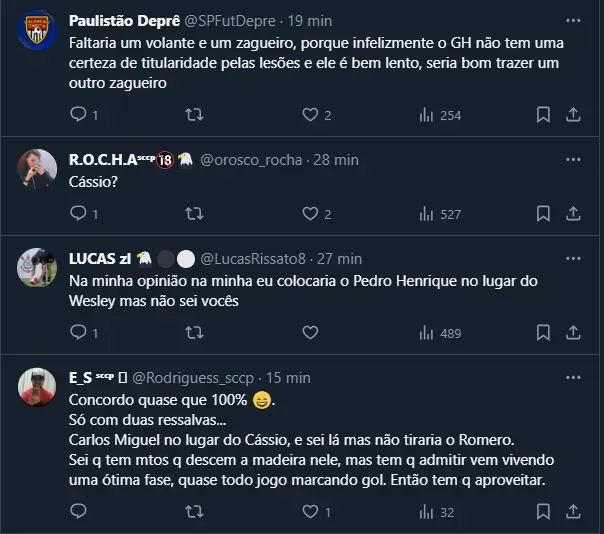Retweet LUCAS zl's Pedro Henrique tweet

coord(195,333)
